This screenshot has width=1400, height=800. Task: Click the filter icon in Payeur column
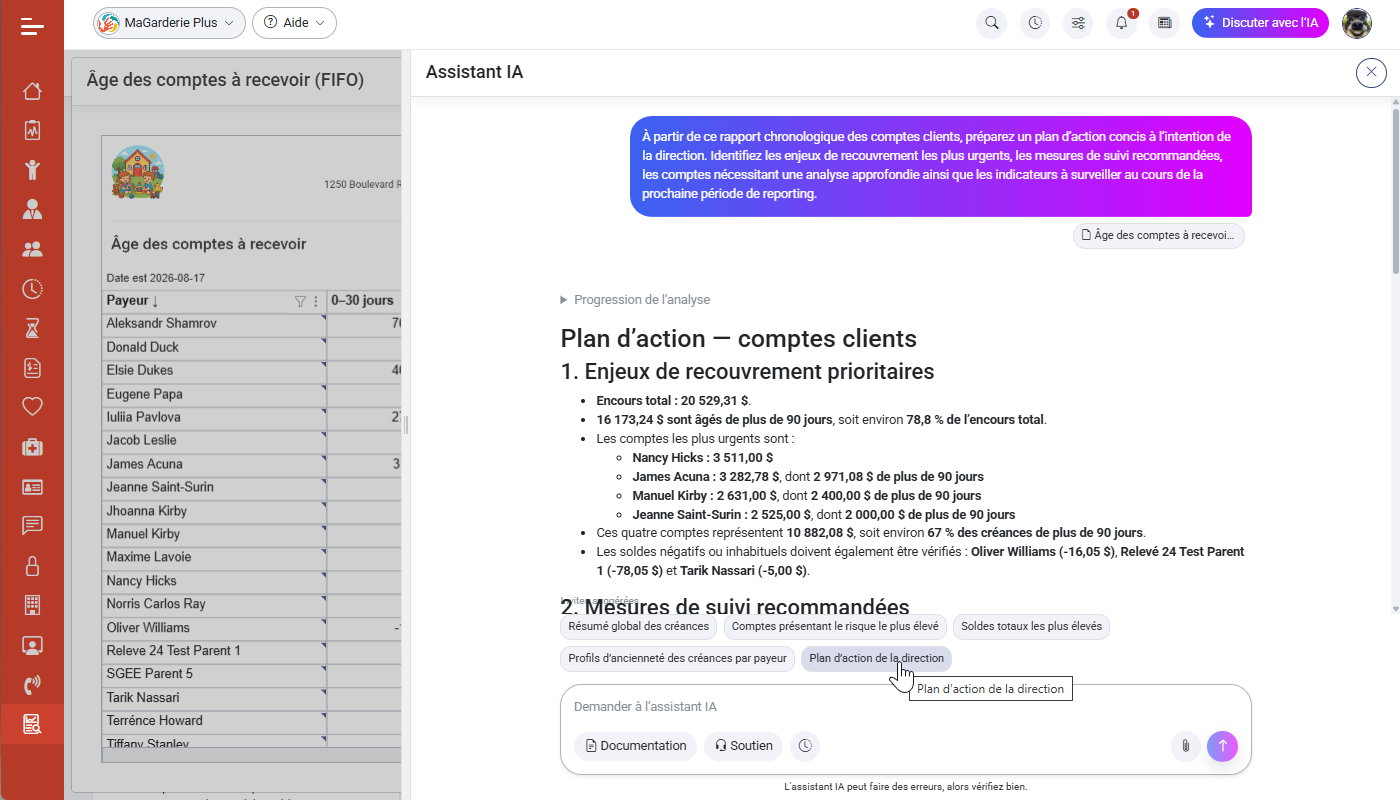(x=300, y=301)
